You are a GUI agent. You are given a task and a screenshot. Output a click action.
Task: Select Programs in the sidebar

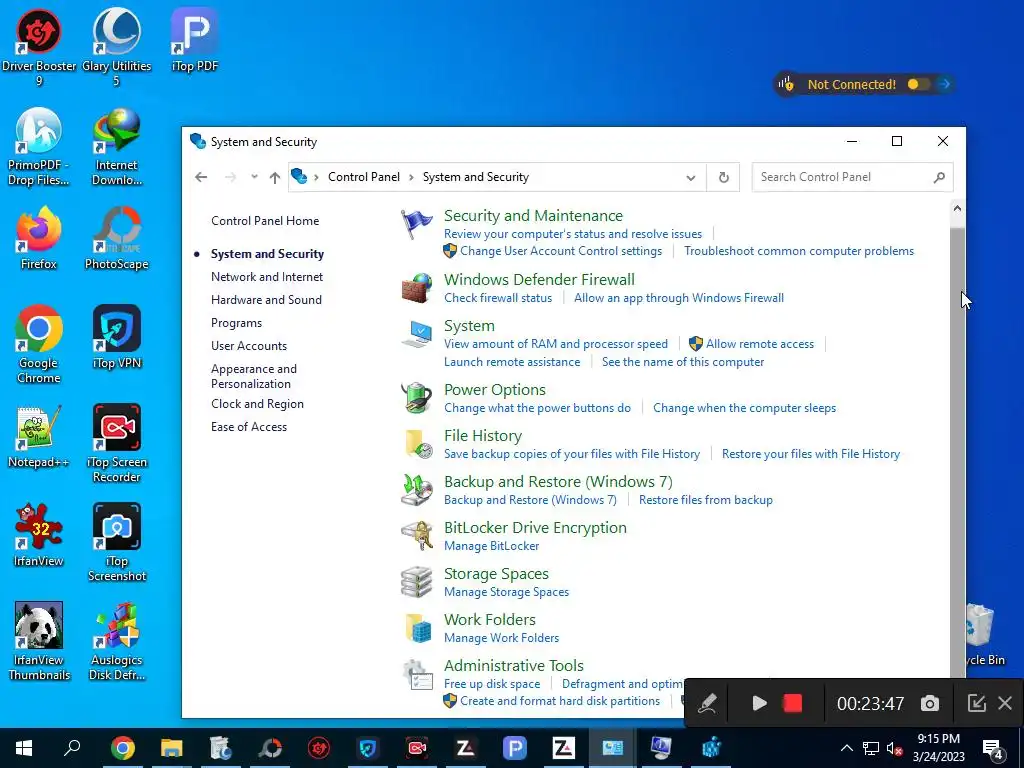[x=236, y=323]
